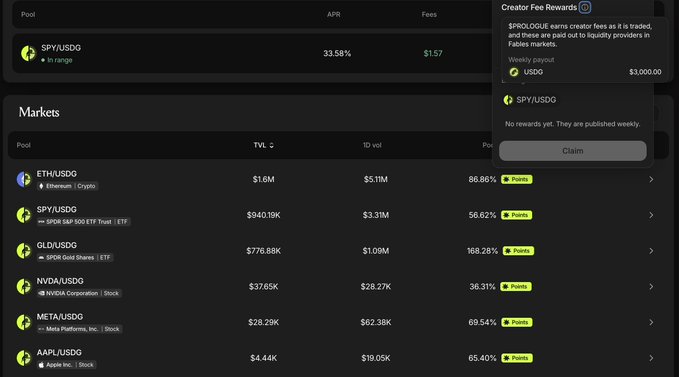The image size is (679, 377).
Task: Click the $3,000.00 weekly payout amount
Action: pyautogui.click(x=645, y=72)
